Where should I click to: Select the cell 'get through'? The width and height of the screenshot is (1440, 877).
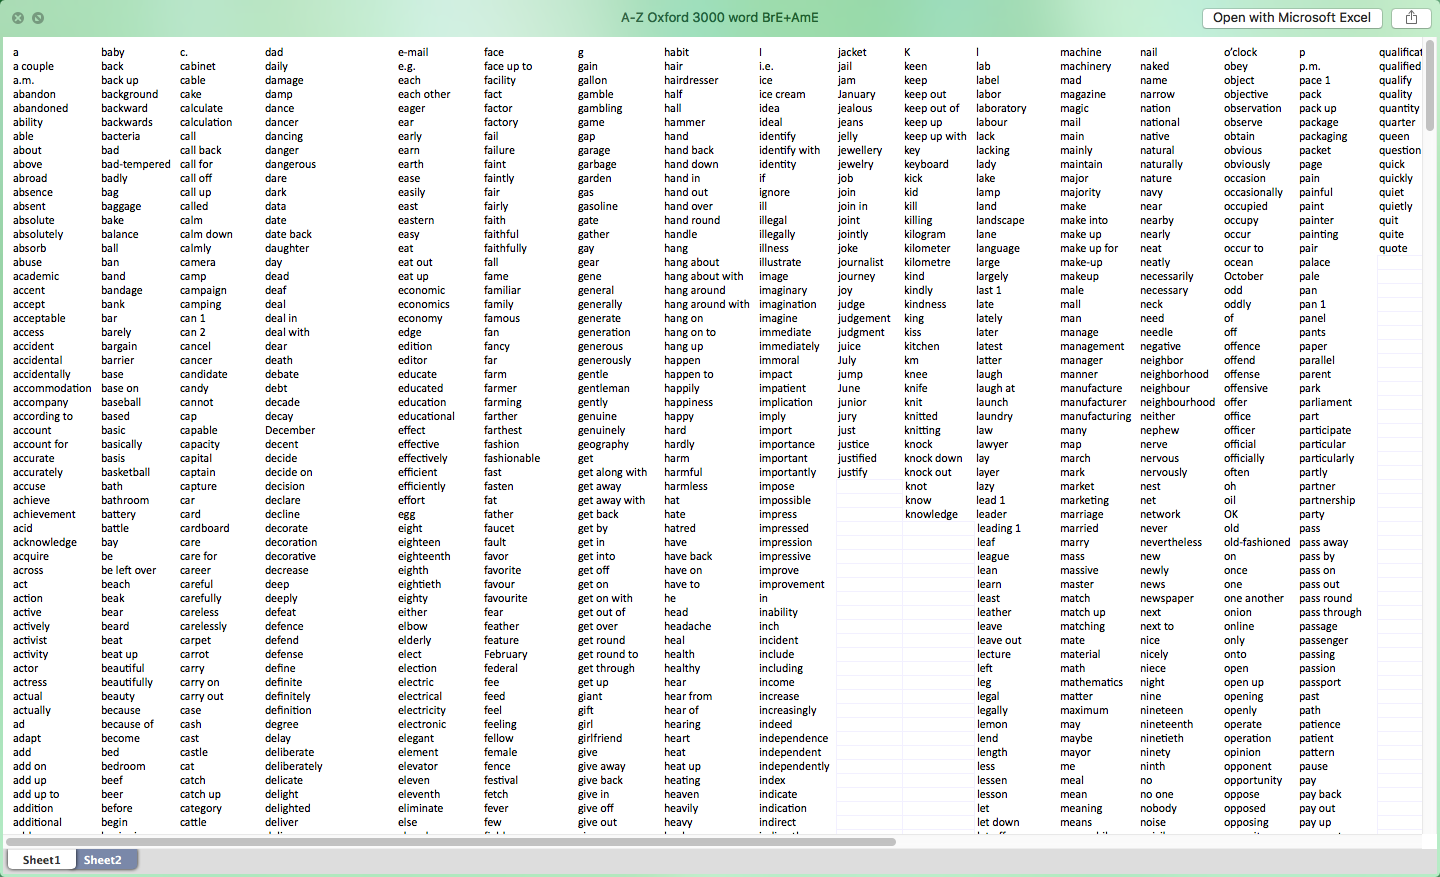[x=606, y=668]
